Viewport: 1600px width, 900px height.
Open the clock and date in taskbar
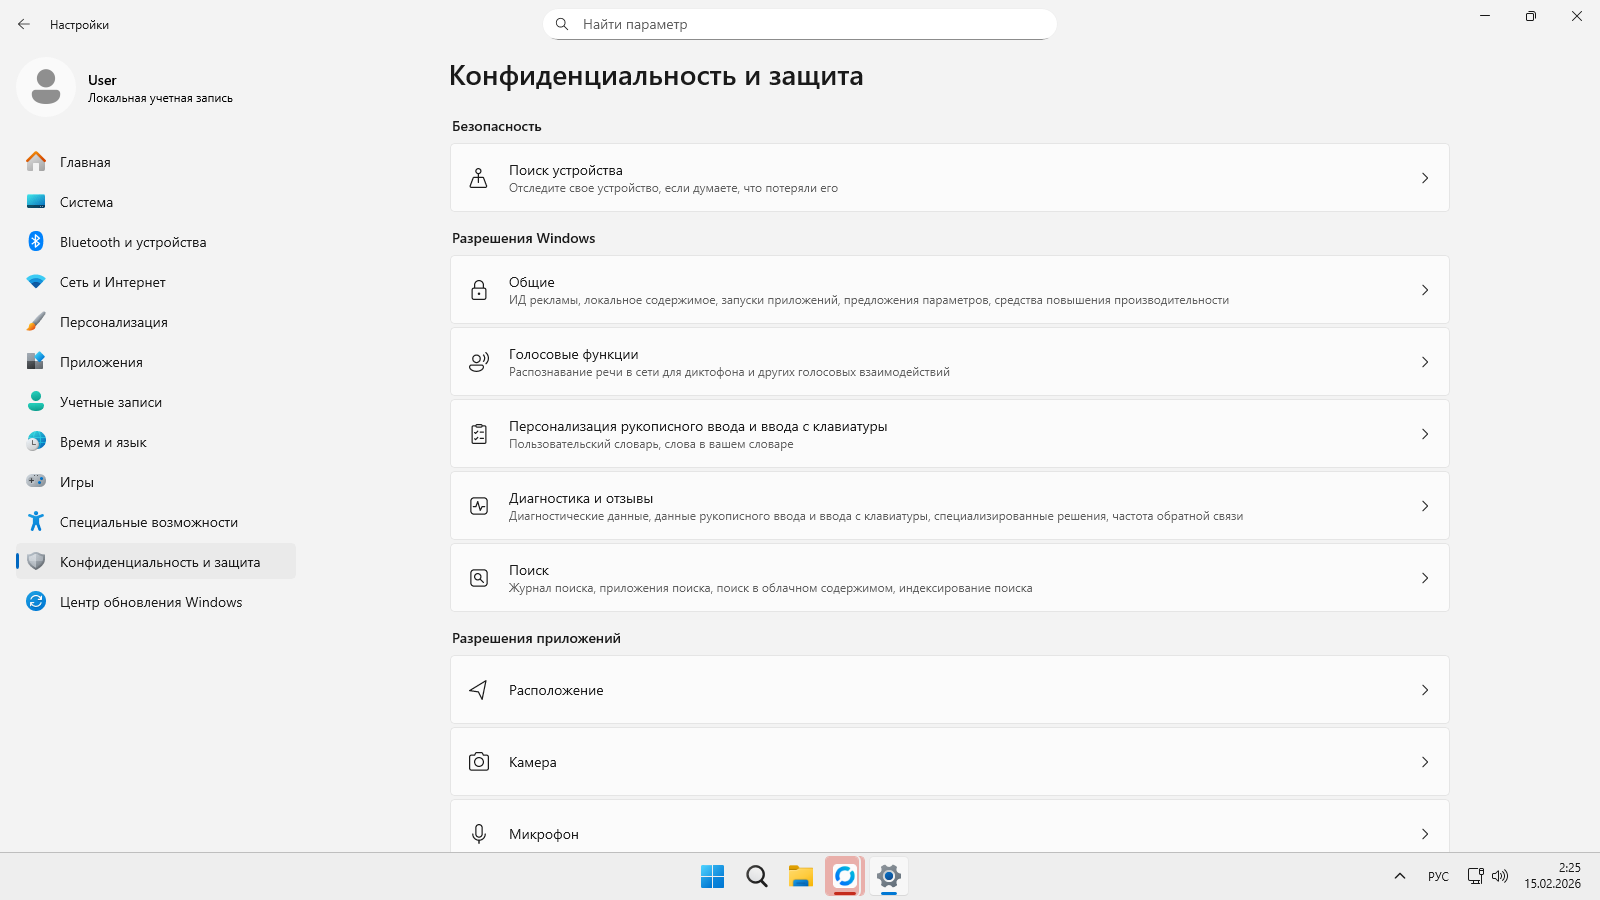1553,876
